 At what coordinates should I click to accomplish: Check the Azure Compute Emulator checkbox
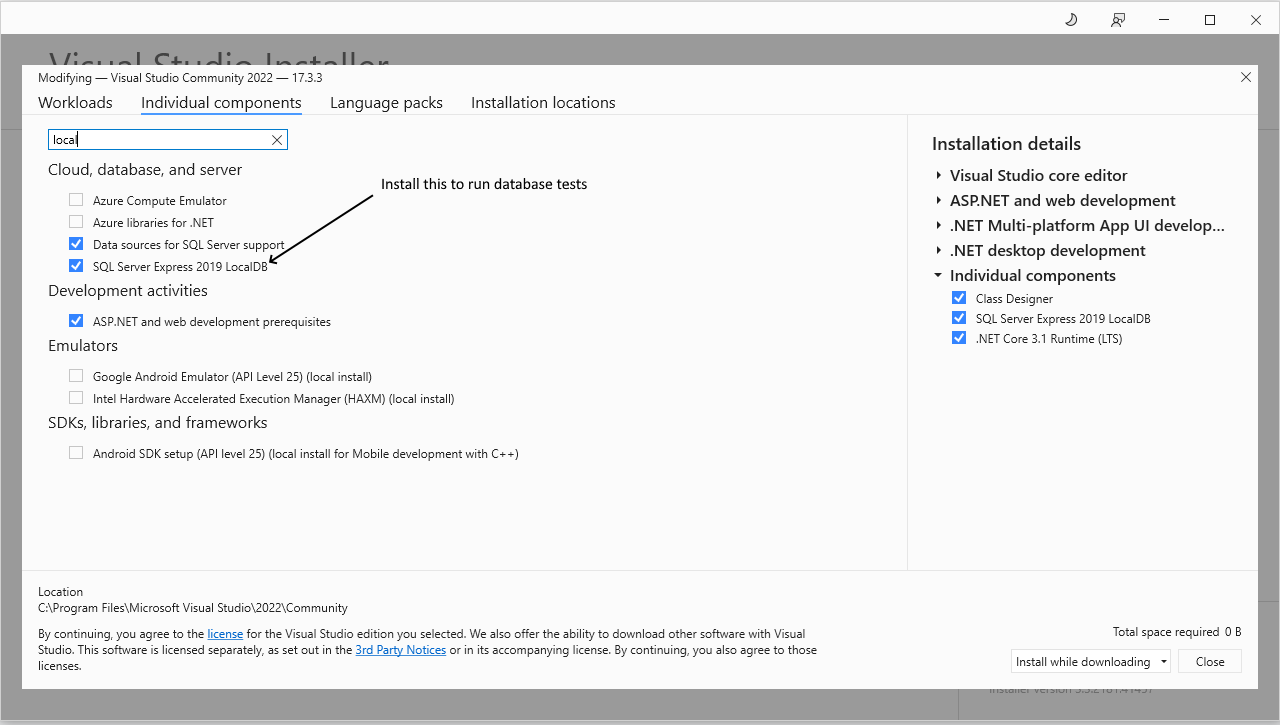[x=76, y=200]
